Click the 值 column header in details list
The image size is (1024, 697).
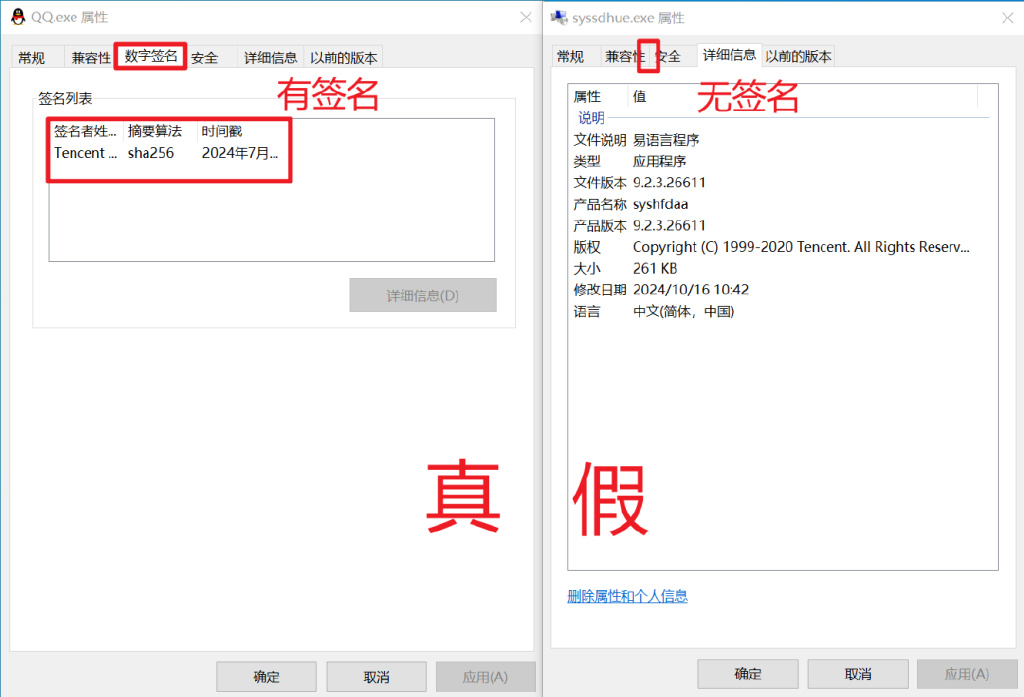tap(803, 97)
